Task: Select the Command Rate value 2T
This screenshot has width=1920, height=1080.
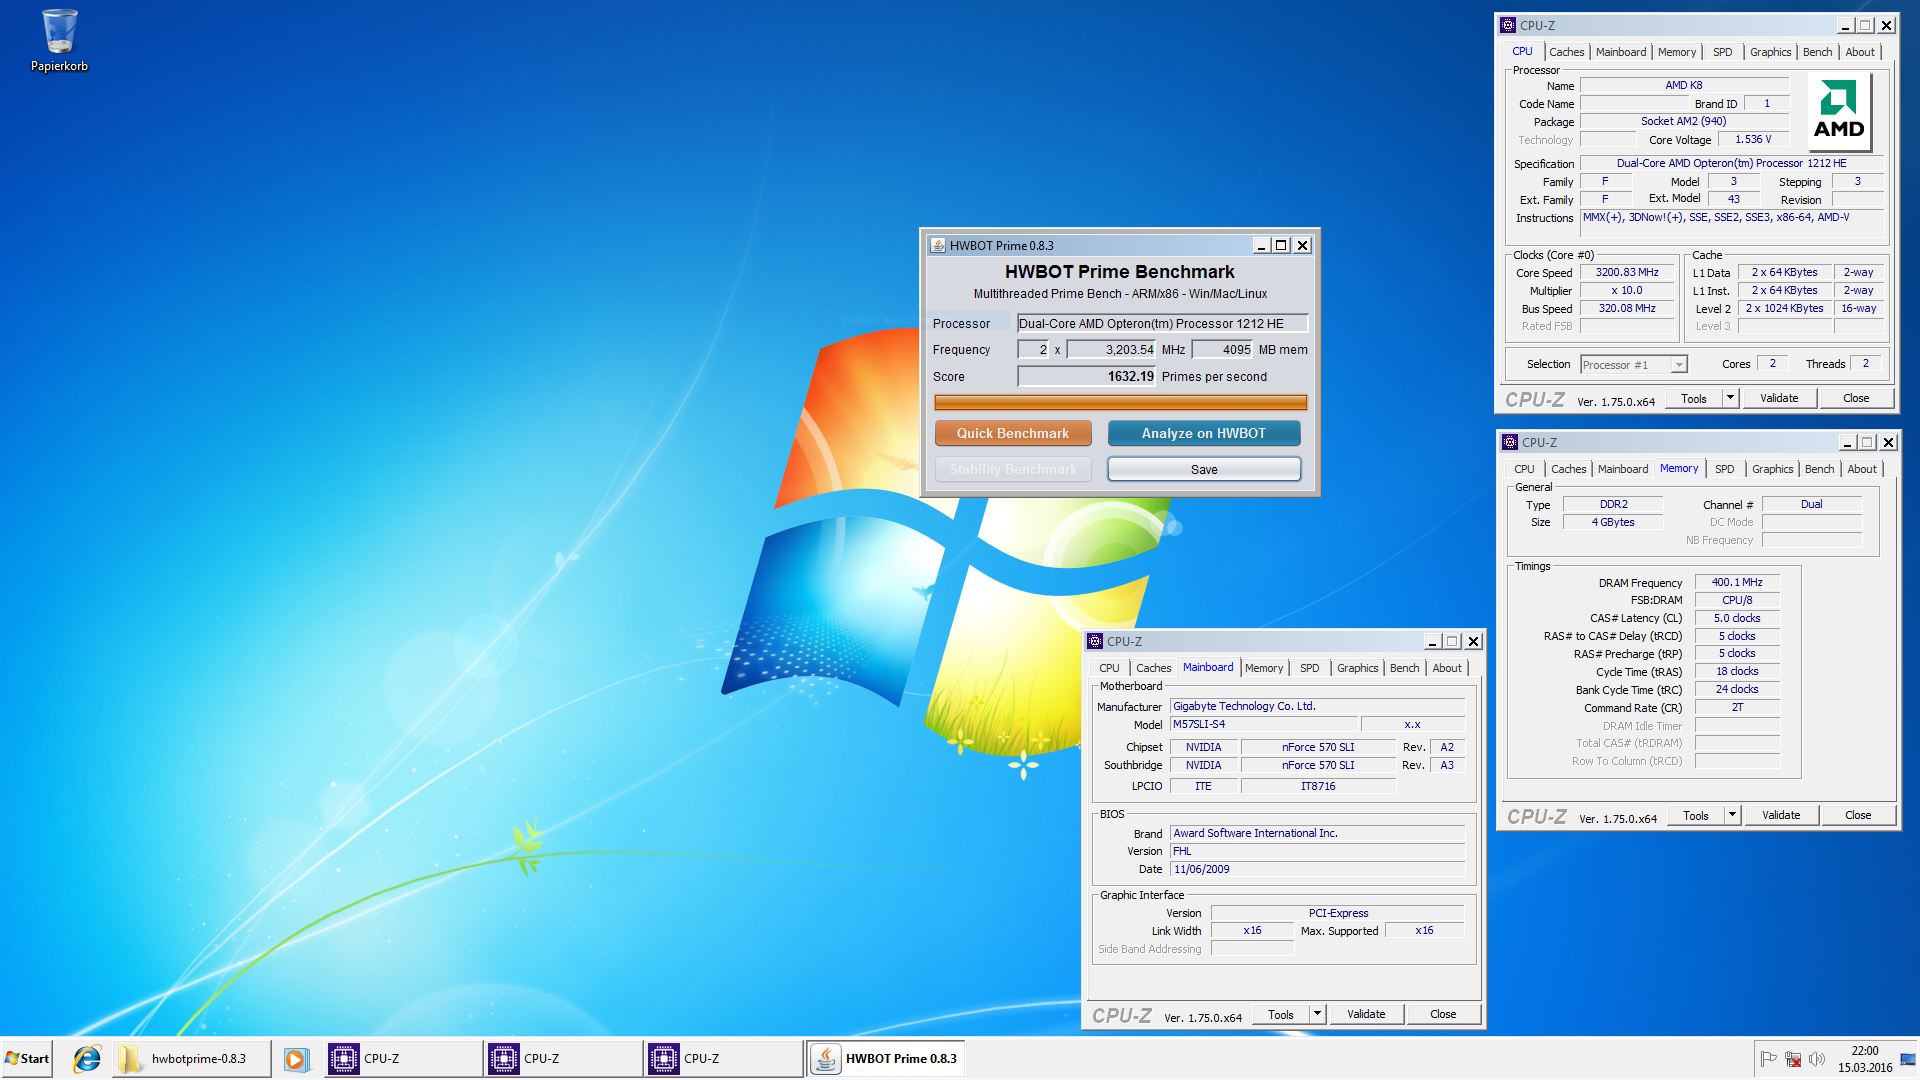Action: 1737,707
